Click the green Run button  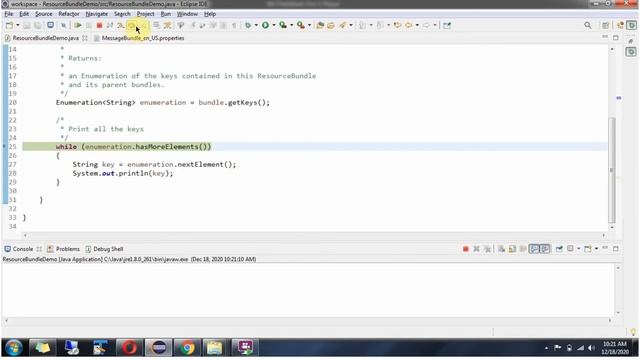(265, 25)
